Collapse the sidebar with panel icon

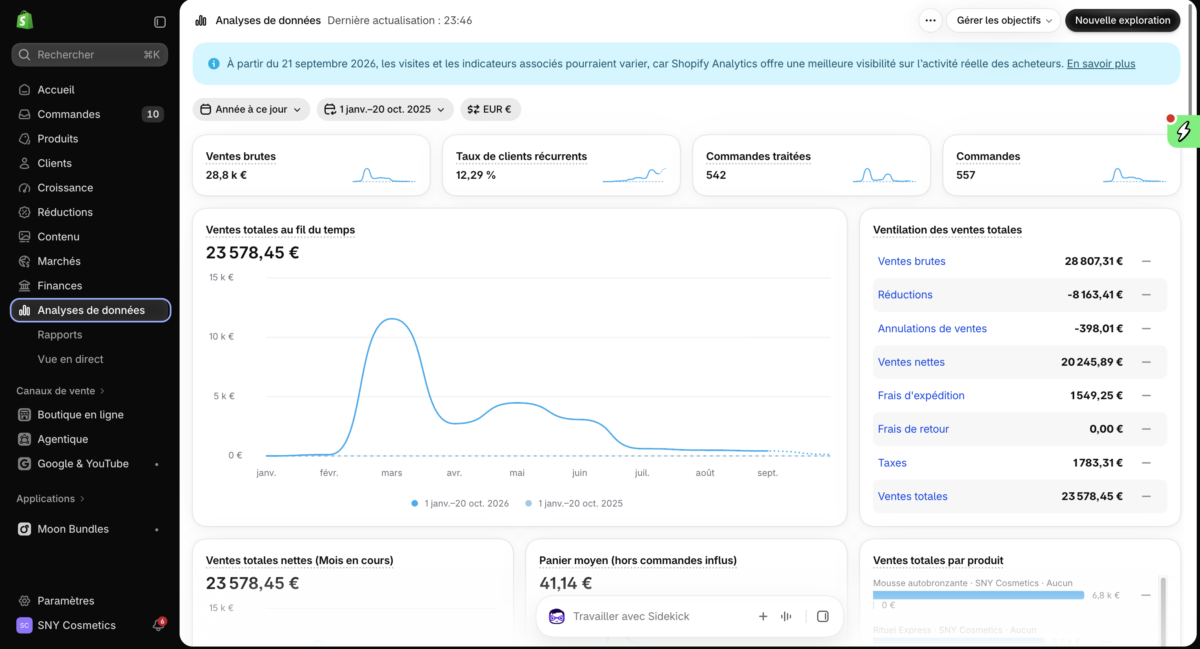[160, 22]
